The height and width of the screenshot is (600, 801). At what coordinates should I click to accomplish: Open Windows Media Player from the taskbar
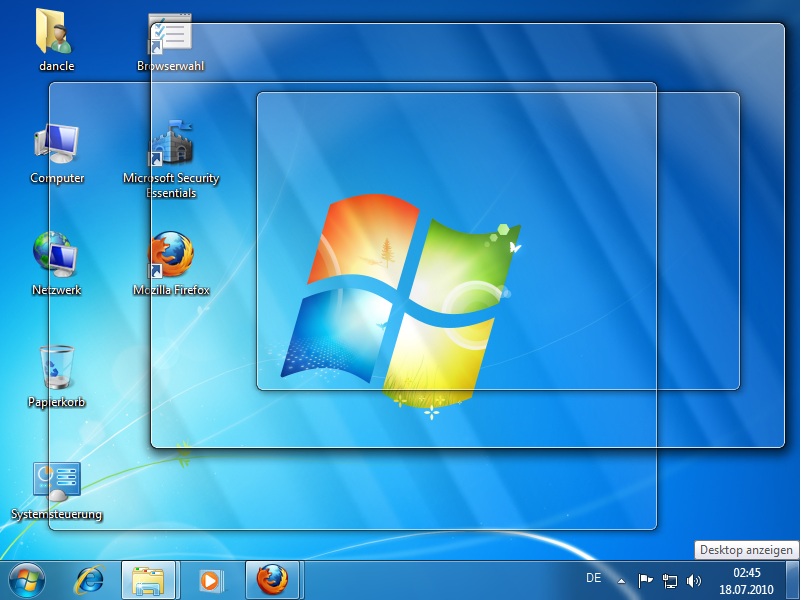click(210, 579)
